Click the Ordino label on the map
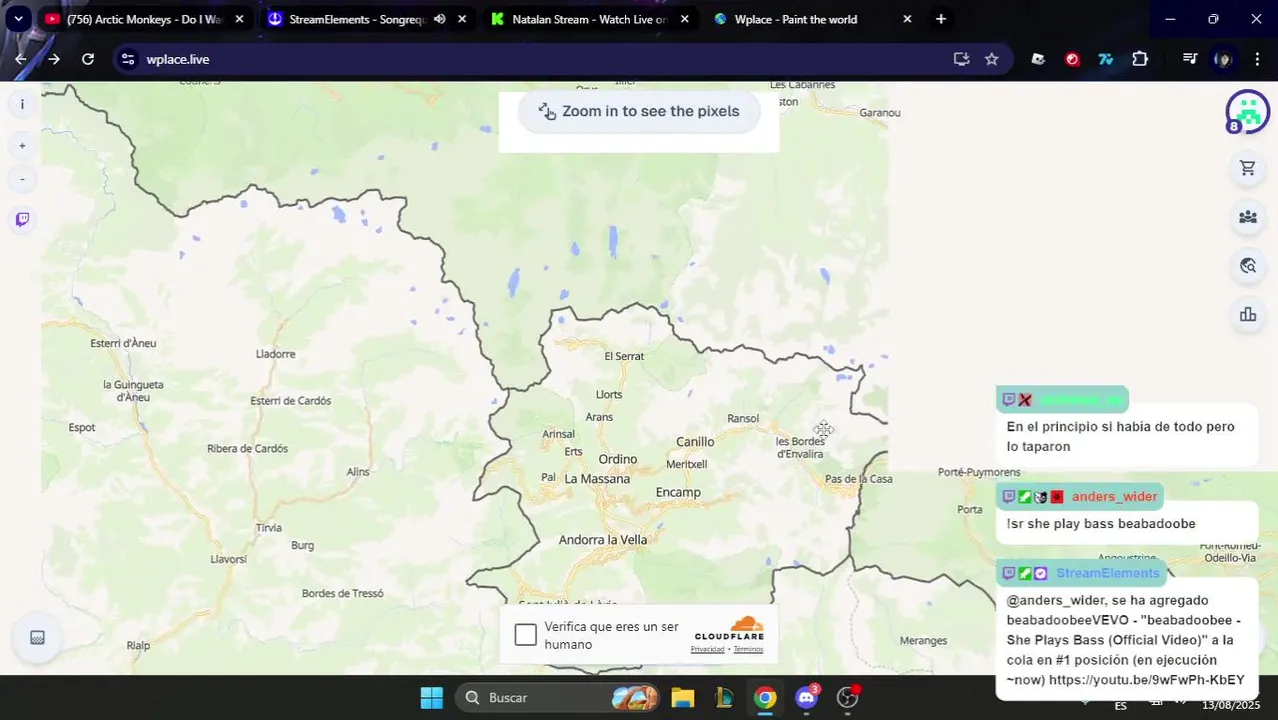The width and height of the screenshot is (1278, 720). 617,459
